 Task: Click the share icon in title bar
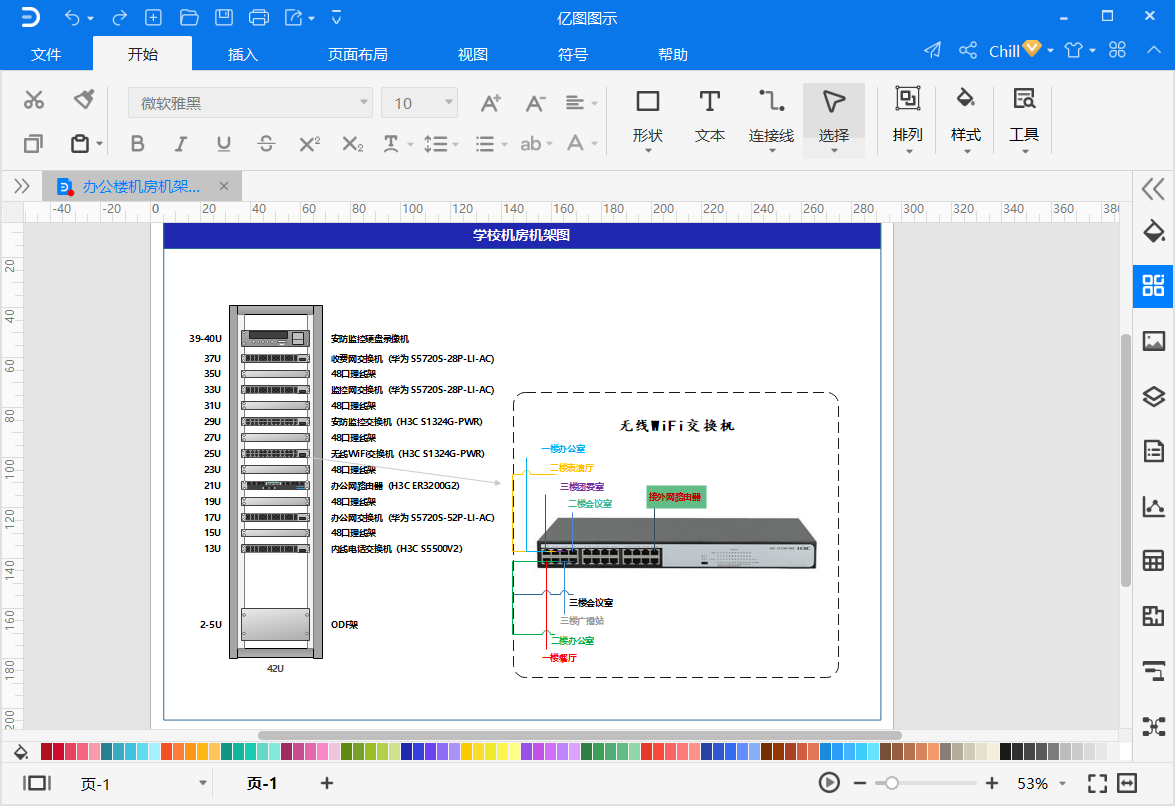(967, 50)
